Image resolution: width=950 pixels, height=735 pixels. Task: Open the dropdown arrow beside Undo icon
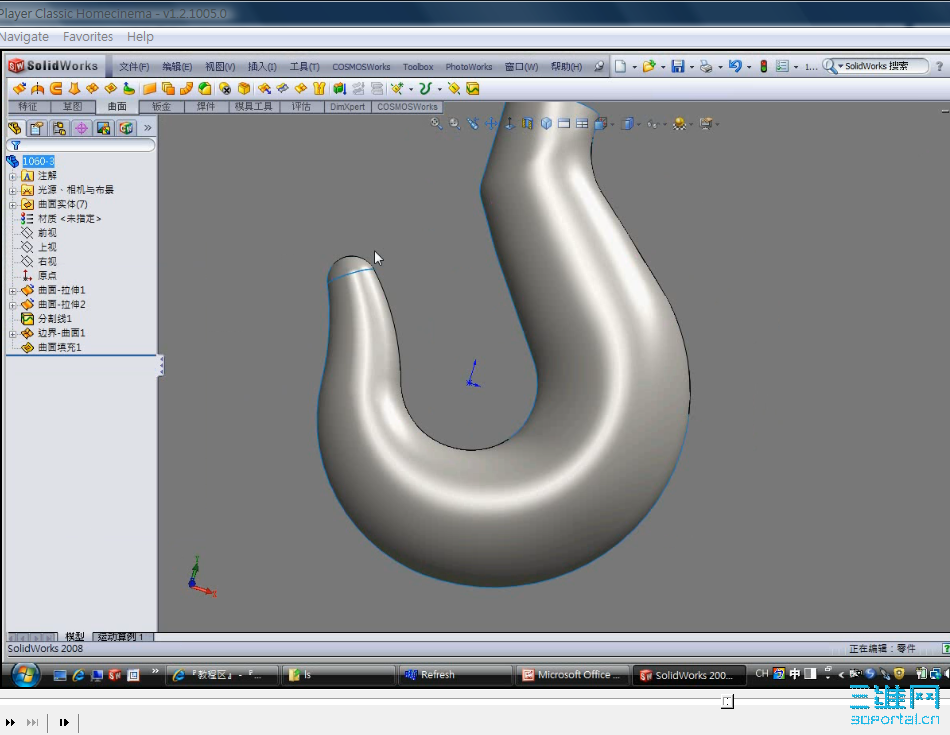click(749, 67)
